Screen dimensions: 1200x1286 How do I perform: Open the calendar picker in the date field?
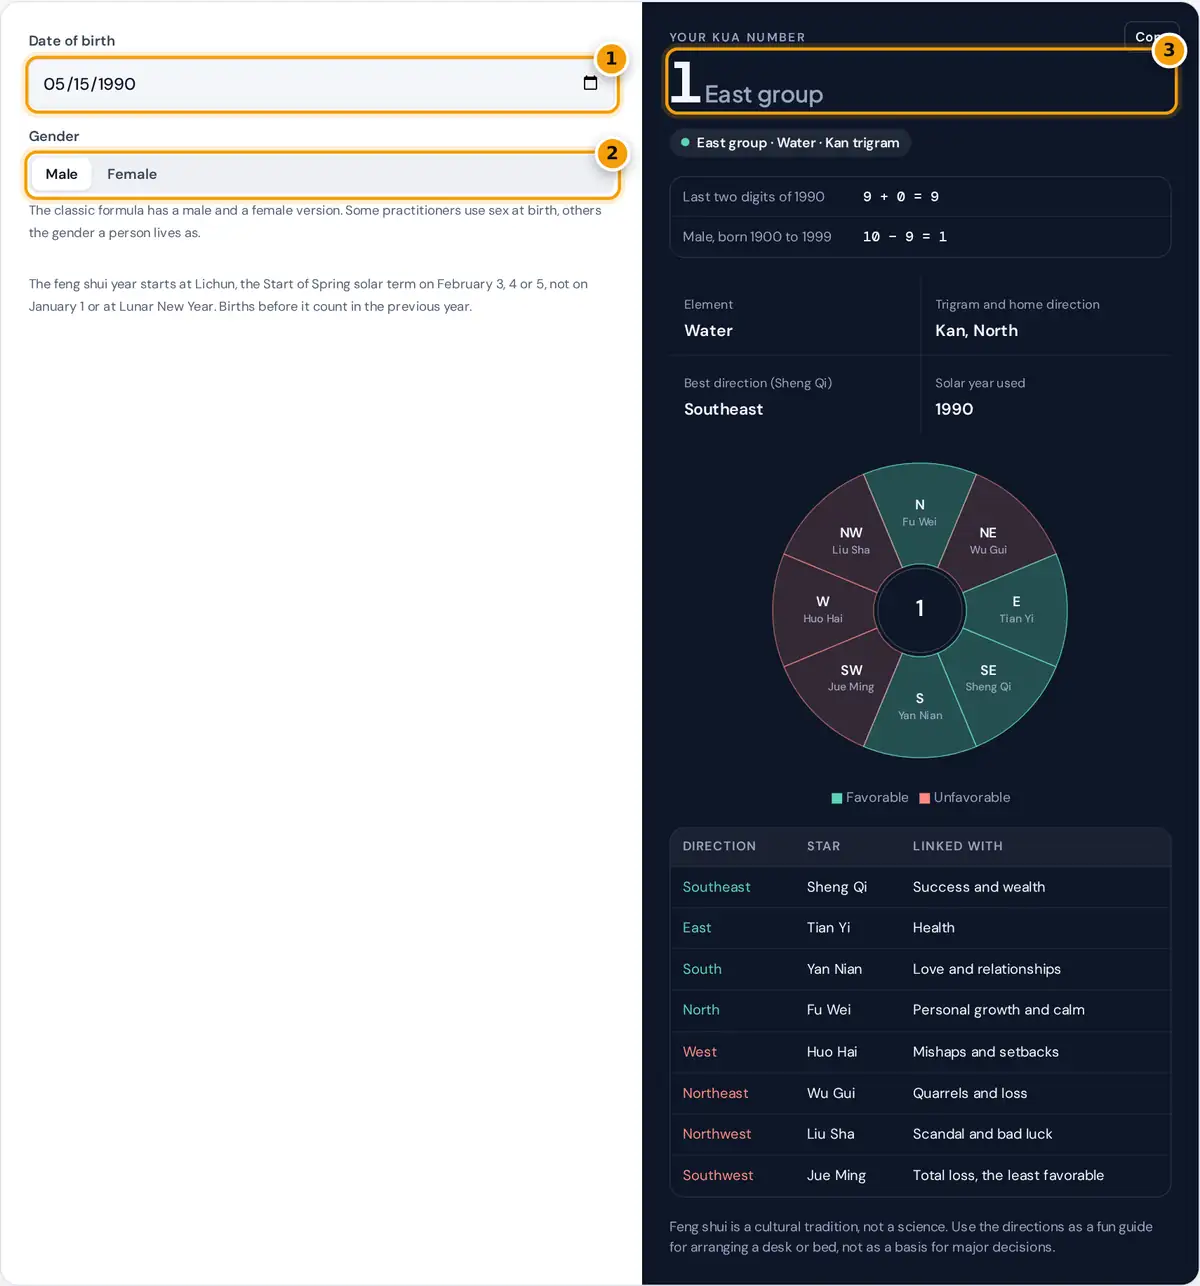(590, 83)
